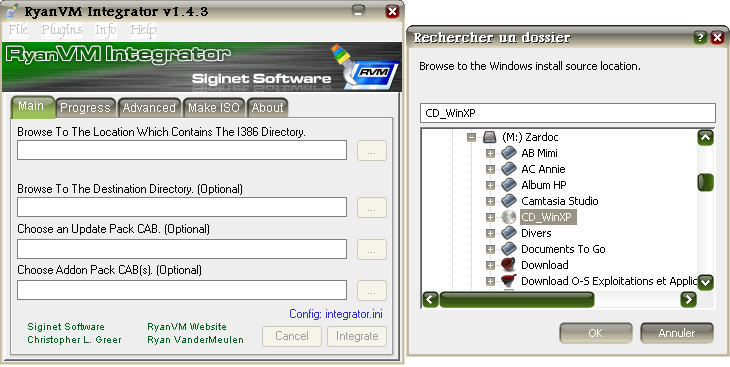Click the AB Mimi folder icon
Image resolution: width=730 pixels, height=367 pixels.
coord(509,153)
